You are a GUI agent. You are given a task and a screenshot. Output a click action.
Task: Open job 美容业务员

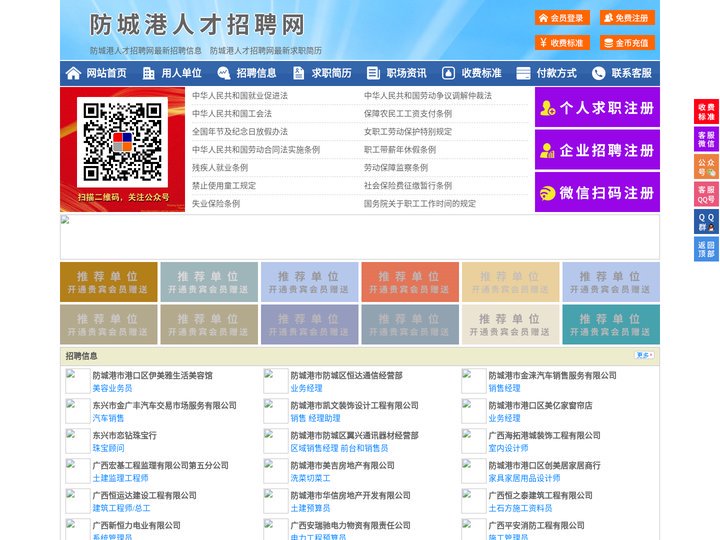click(x=112, y=388)
